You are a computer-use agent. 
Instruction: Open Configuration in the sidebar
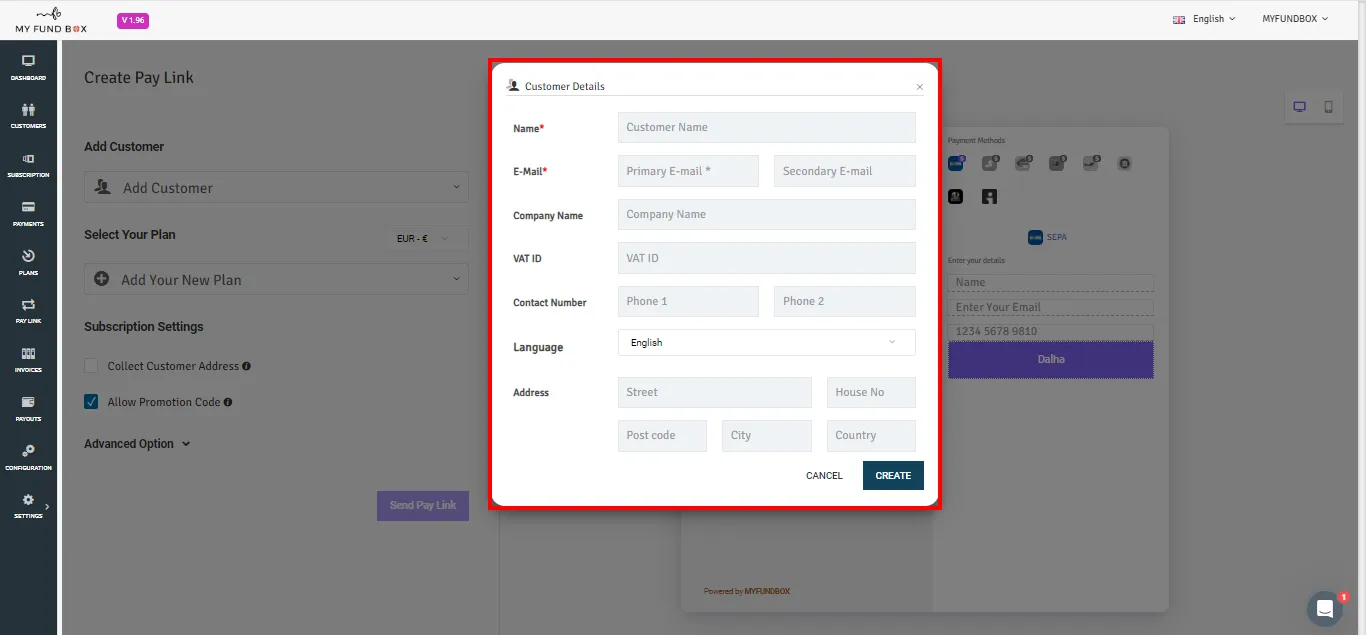pos(28,458)
